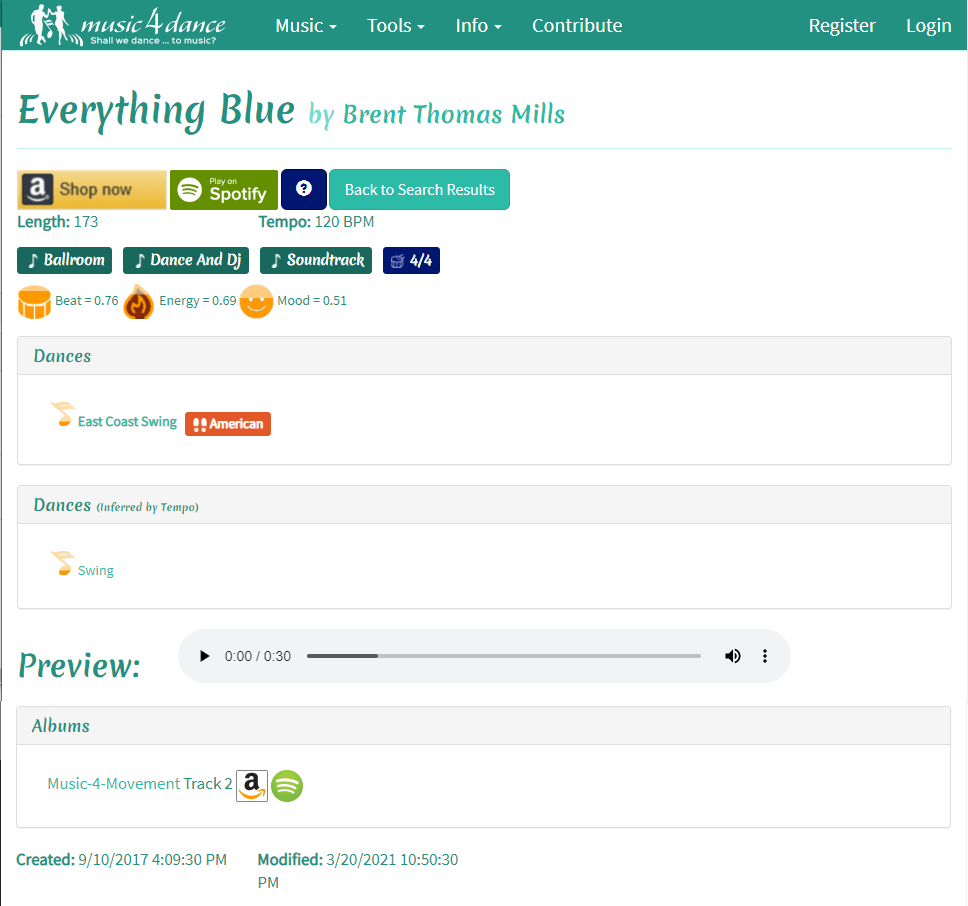Open the Login page

928,26
